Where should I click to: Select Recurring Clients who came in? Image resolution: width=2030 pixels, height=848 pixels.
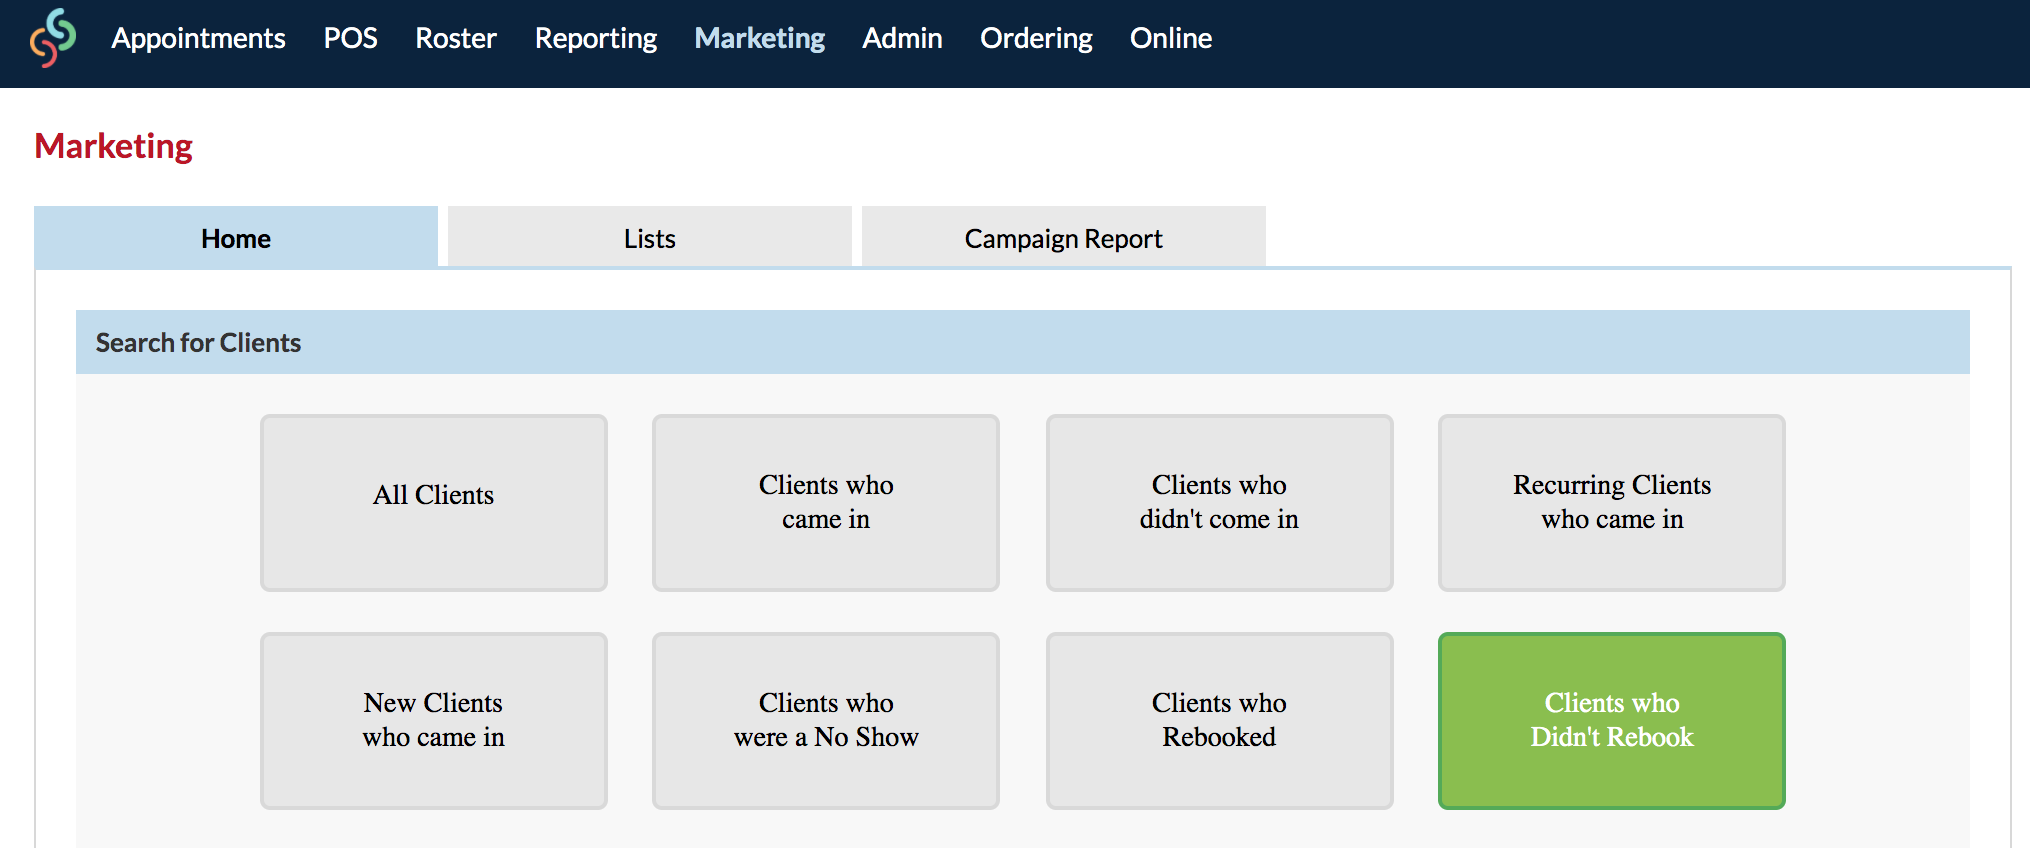1612,502
